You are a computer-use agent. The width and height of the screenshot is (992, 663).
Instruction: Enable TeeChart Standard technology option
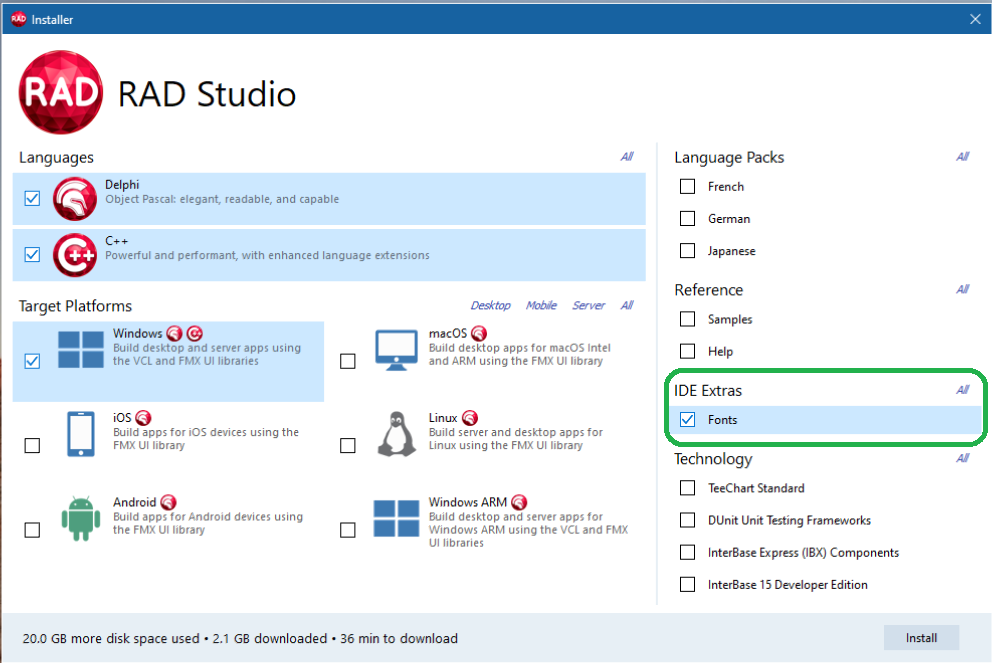(x=687, y=488)
